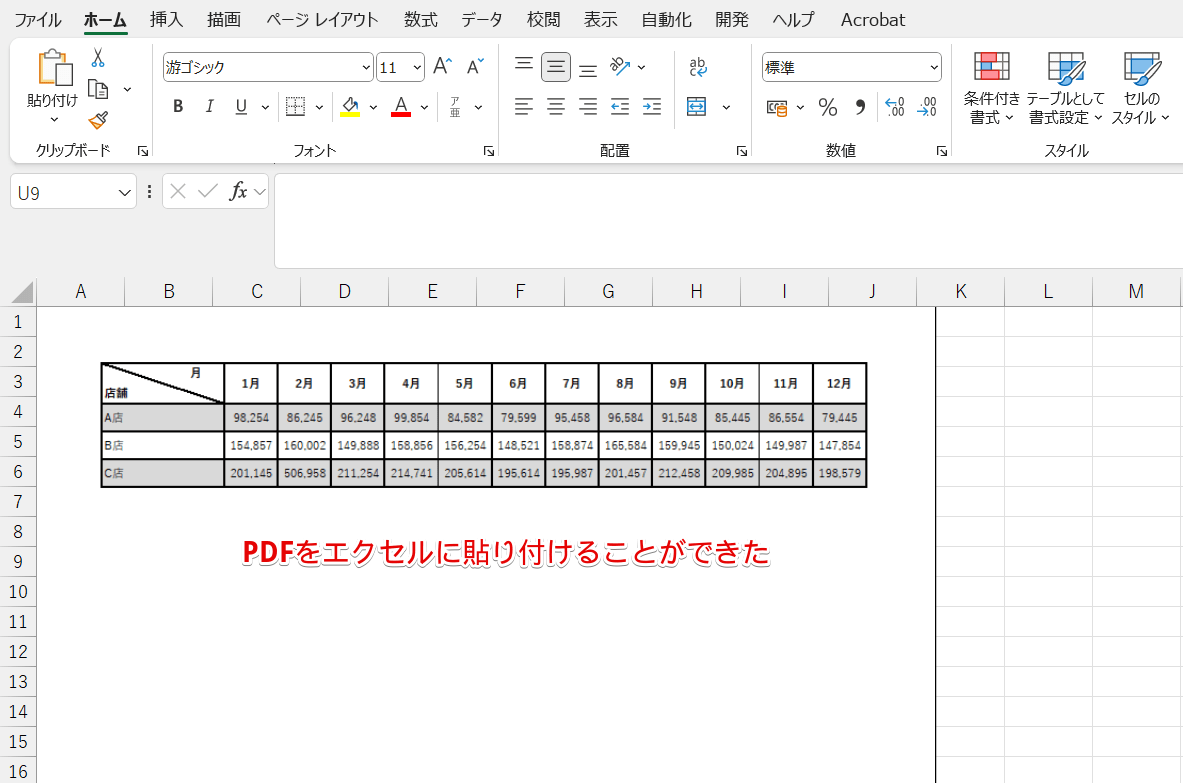Click the increase font size icon

441,65
